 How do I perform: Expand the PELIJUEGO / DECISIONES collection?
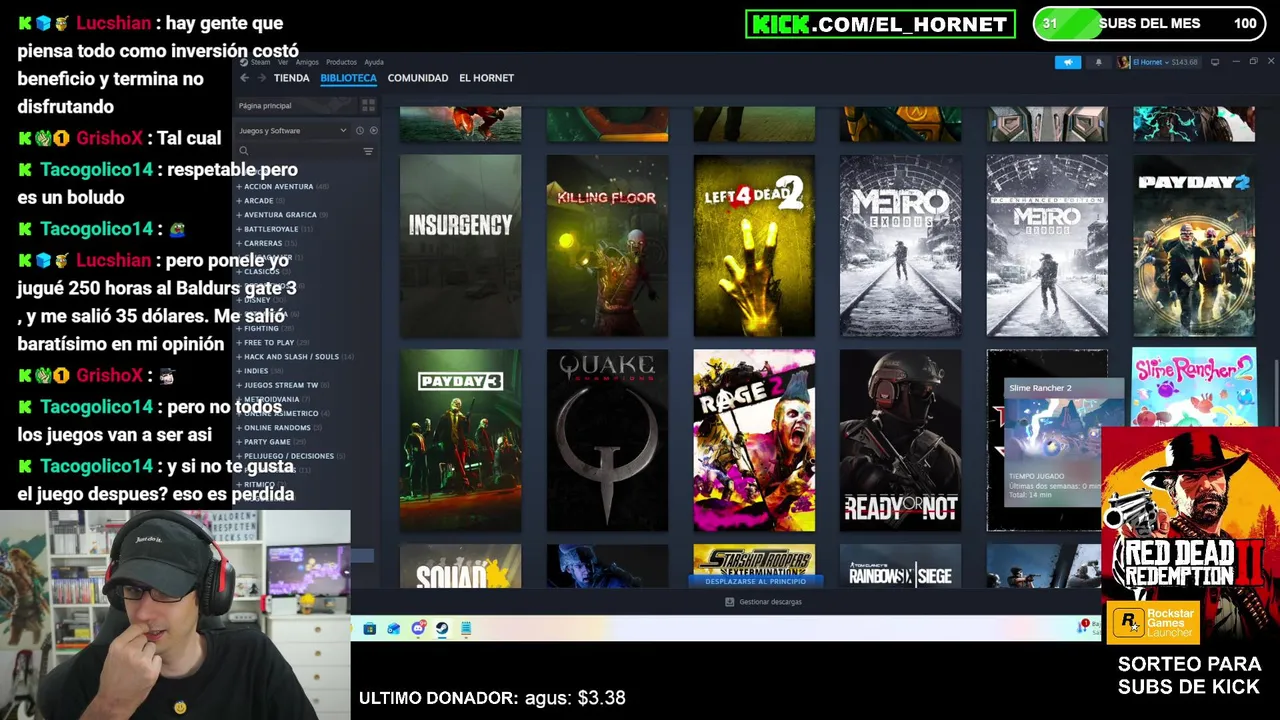point(291,456)
